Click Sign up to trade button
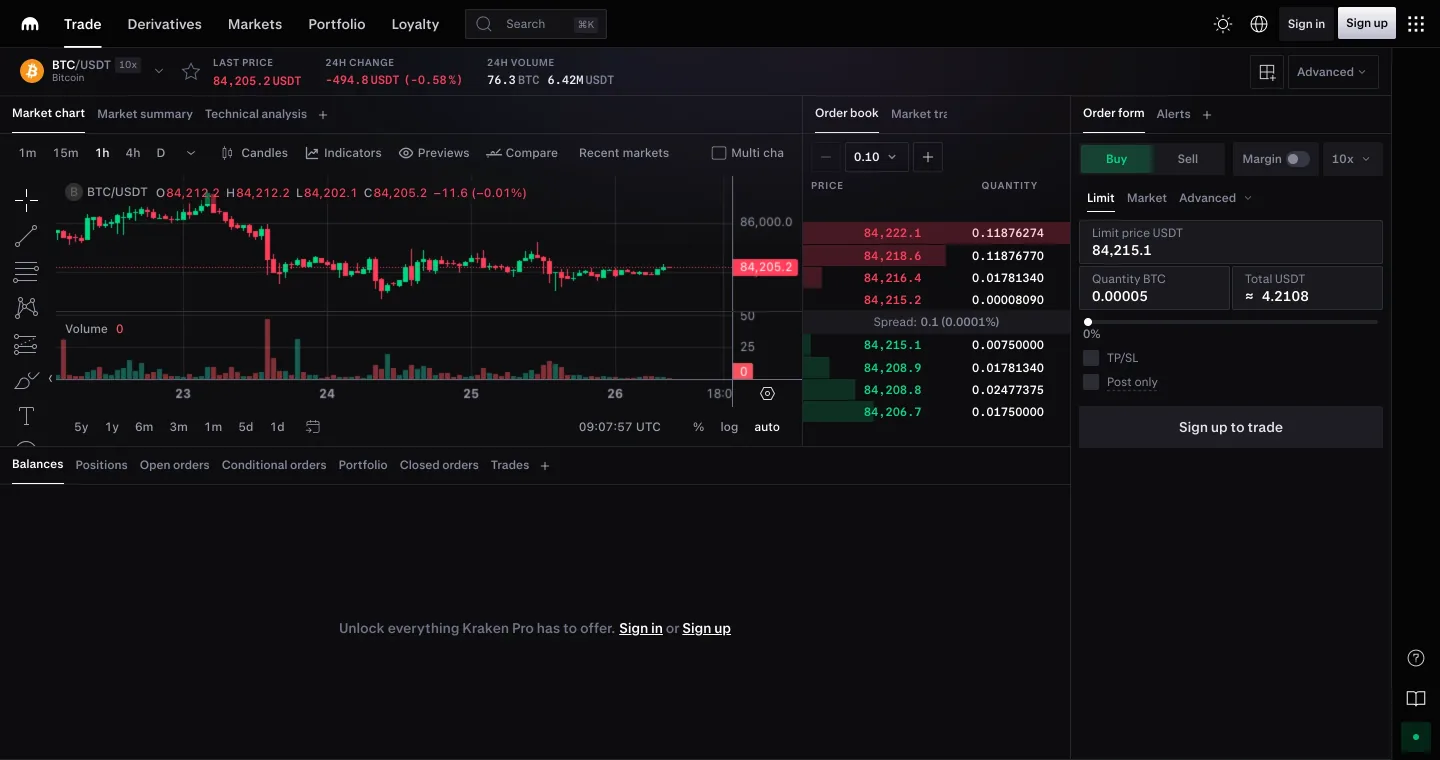 [x=1231, y=427]
